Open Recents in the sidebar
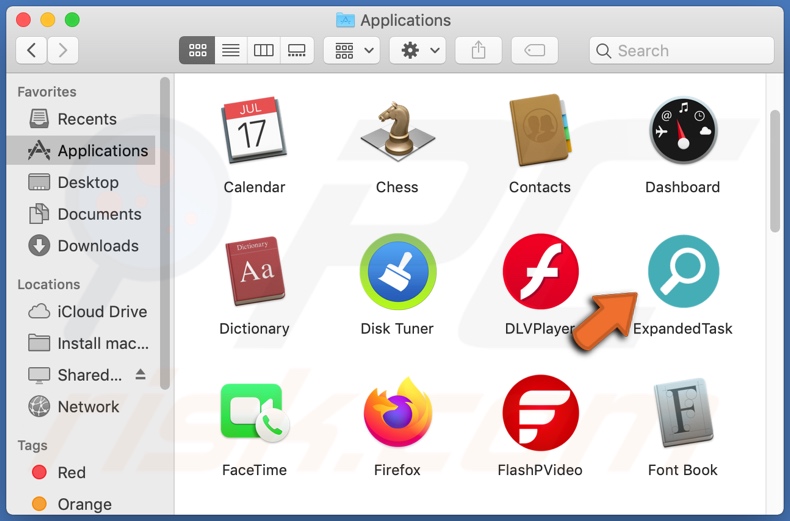 pyautogui.click(x=81, y=119)
